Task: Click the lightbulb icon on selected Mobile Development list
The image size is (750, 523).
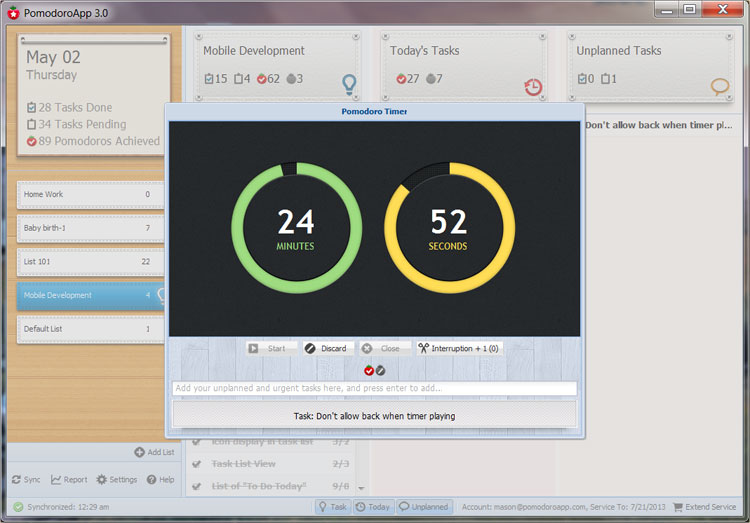Action: 161,296
